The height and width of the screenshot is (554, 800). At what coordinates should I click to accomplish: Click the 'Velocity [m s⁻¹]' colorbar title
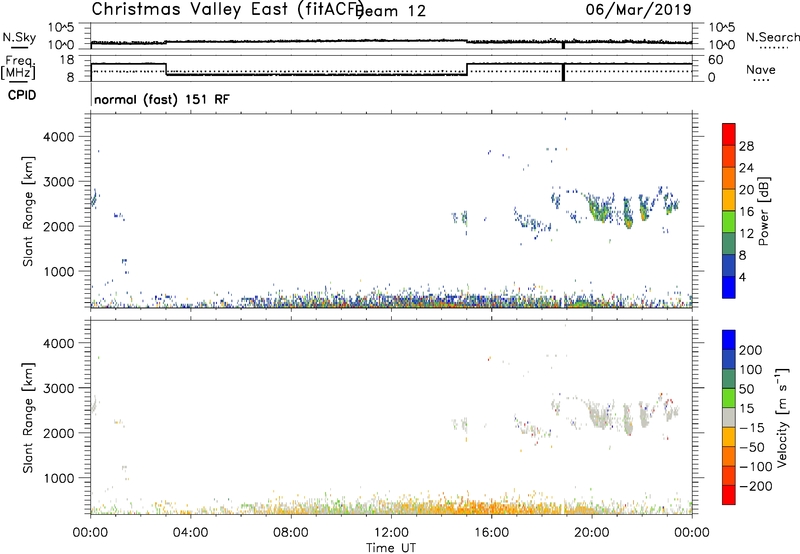click(781, 417)
